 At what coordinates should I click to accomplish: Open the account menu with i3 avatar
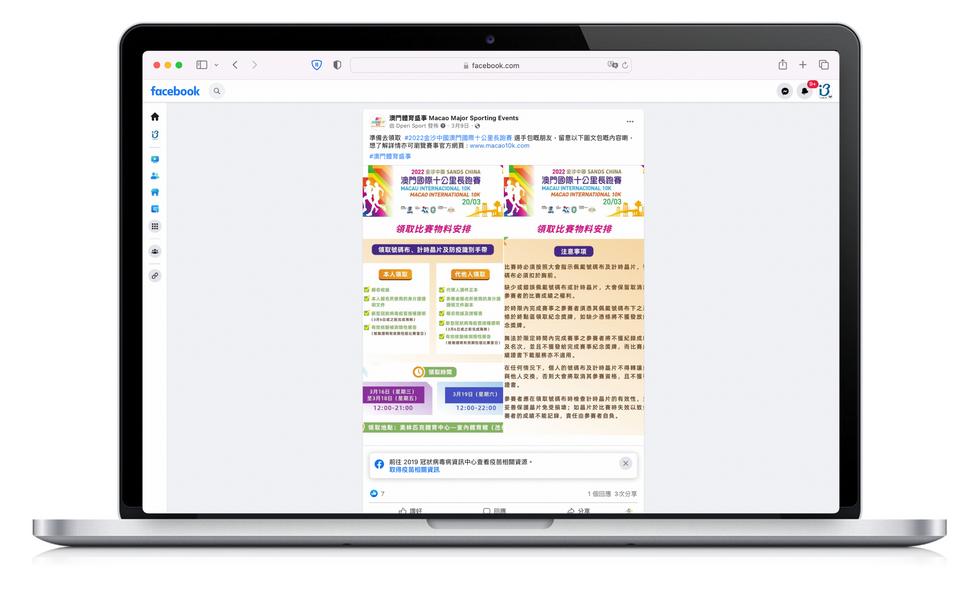coord(825,91)
